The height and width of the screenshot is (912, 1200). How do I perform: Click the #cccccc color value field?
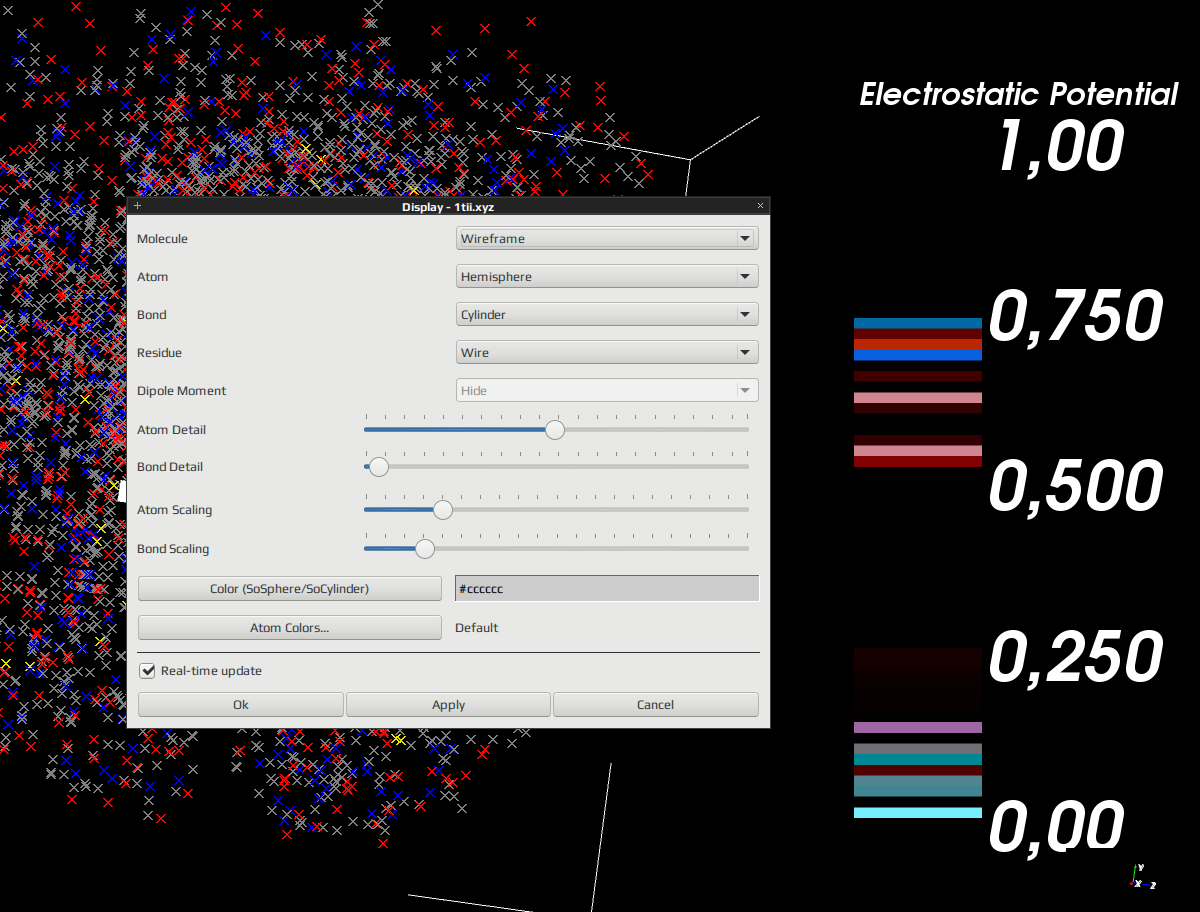click(607, 589)
